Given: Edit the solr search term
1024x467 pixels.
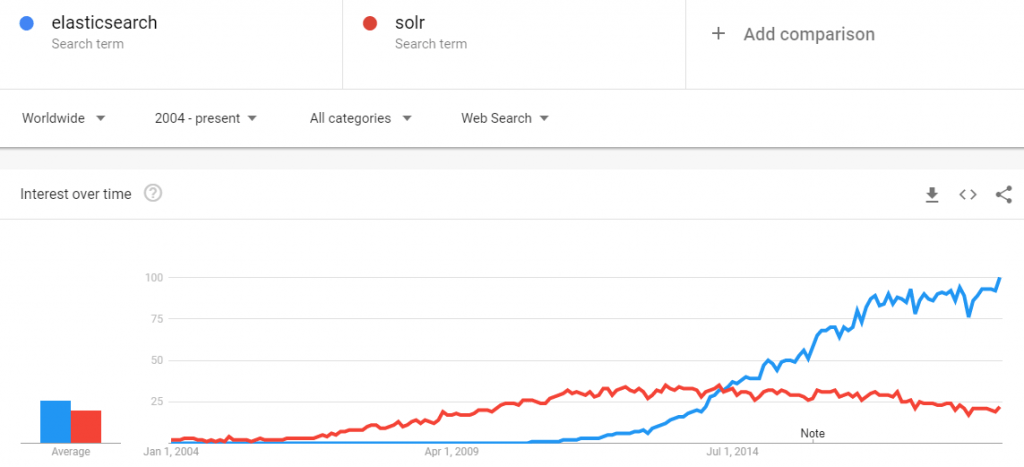Looking at the screenshot, I should (410, 23).
